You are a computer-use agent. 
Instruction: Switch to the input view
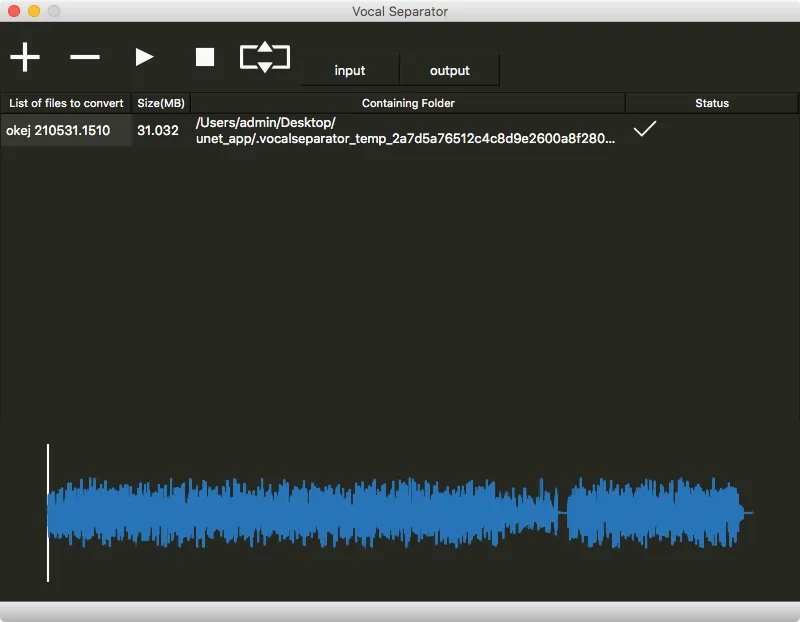pyautogui.click(x=349, y=70)
